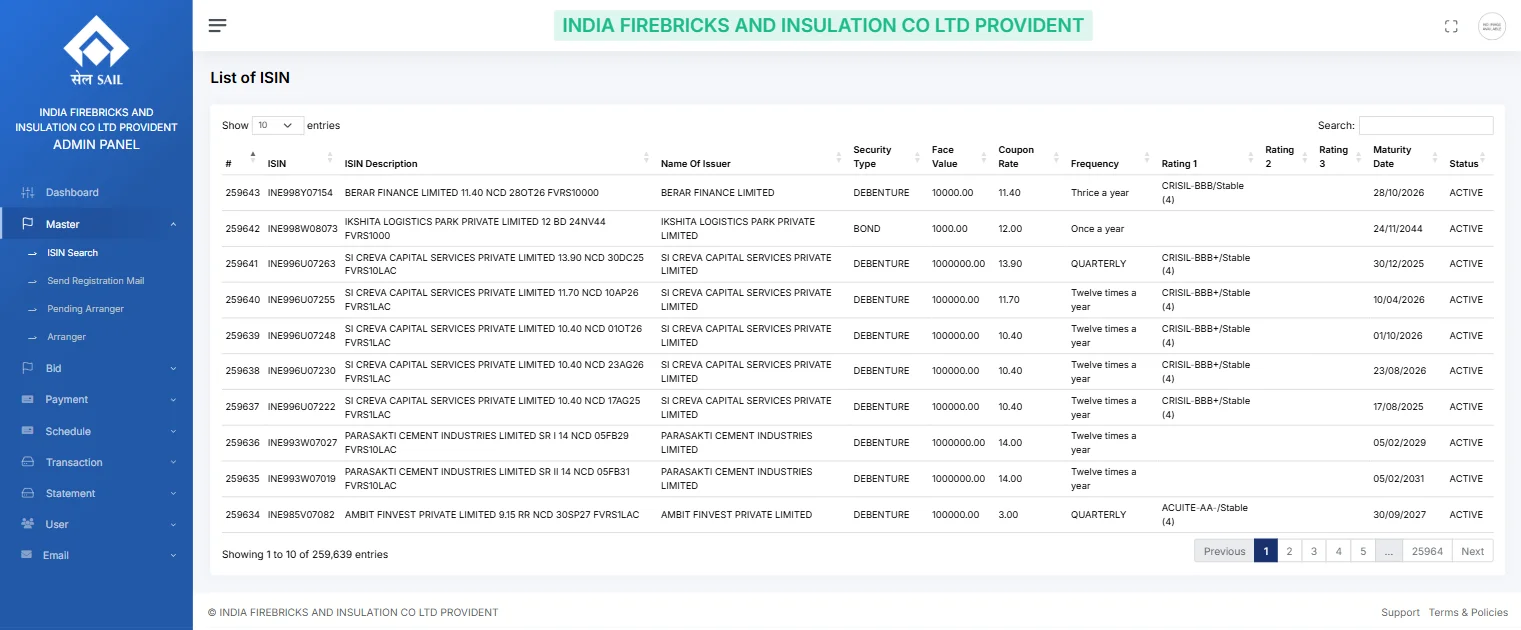Open the show entries dropdown
The width and height of the screenshot is (1521, 630).
coord(277,126)
